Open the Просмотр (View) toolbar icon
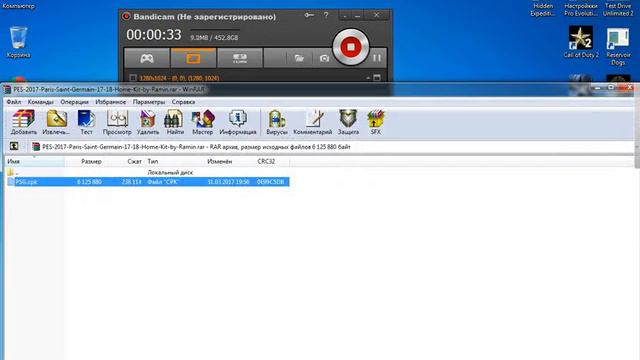 click(x=117, y=122)
